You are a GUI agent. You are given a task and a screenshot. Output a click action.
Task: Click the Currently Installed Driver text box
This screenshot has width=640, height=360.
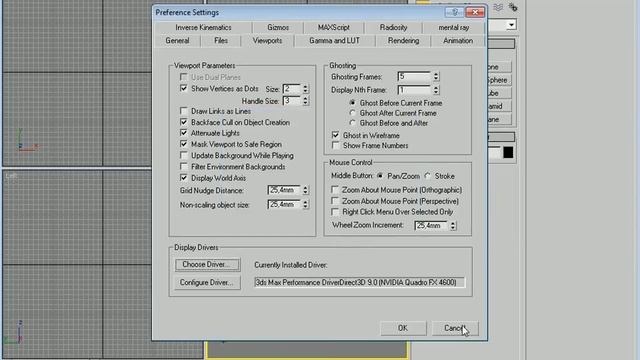click(360, 282)
